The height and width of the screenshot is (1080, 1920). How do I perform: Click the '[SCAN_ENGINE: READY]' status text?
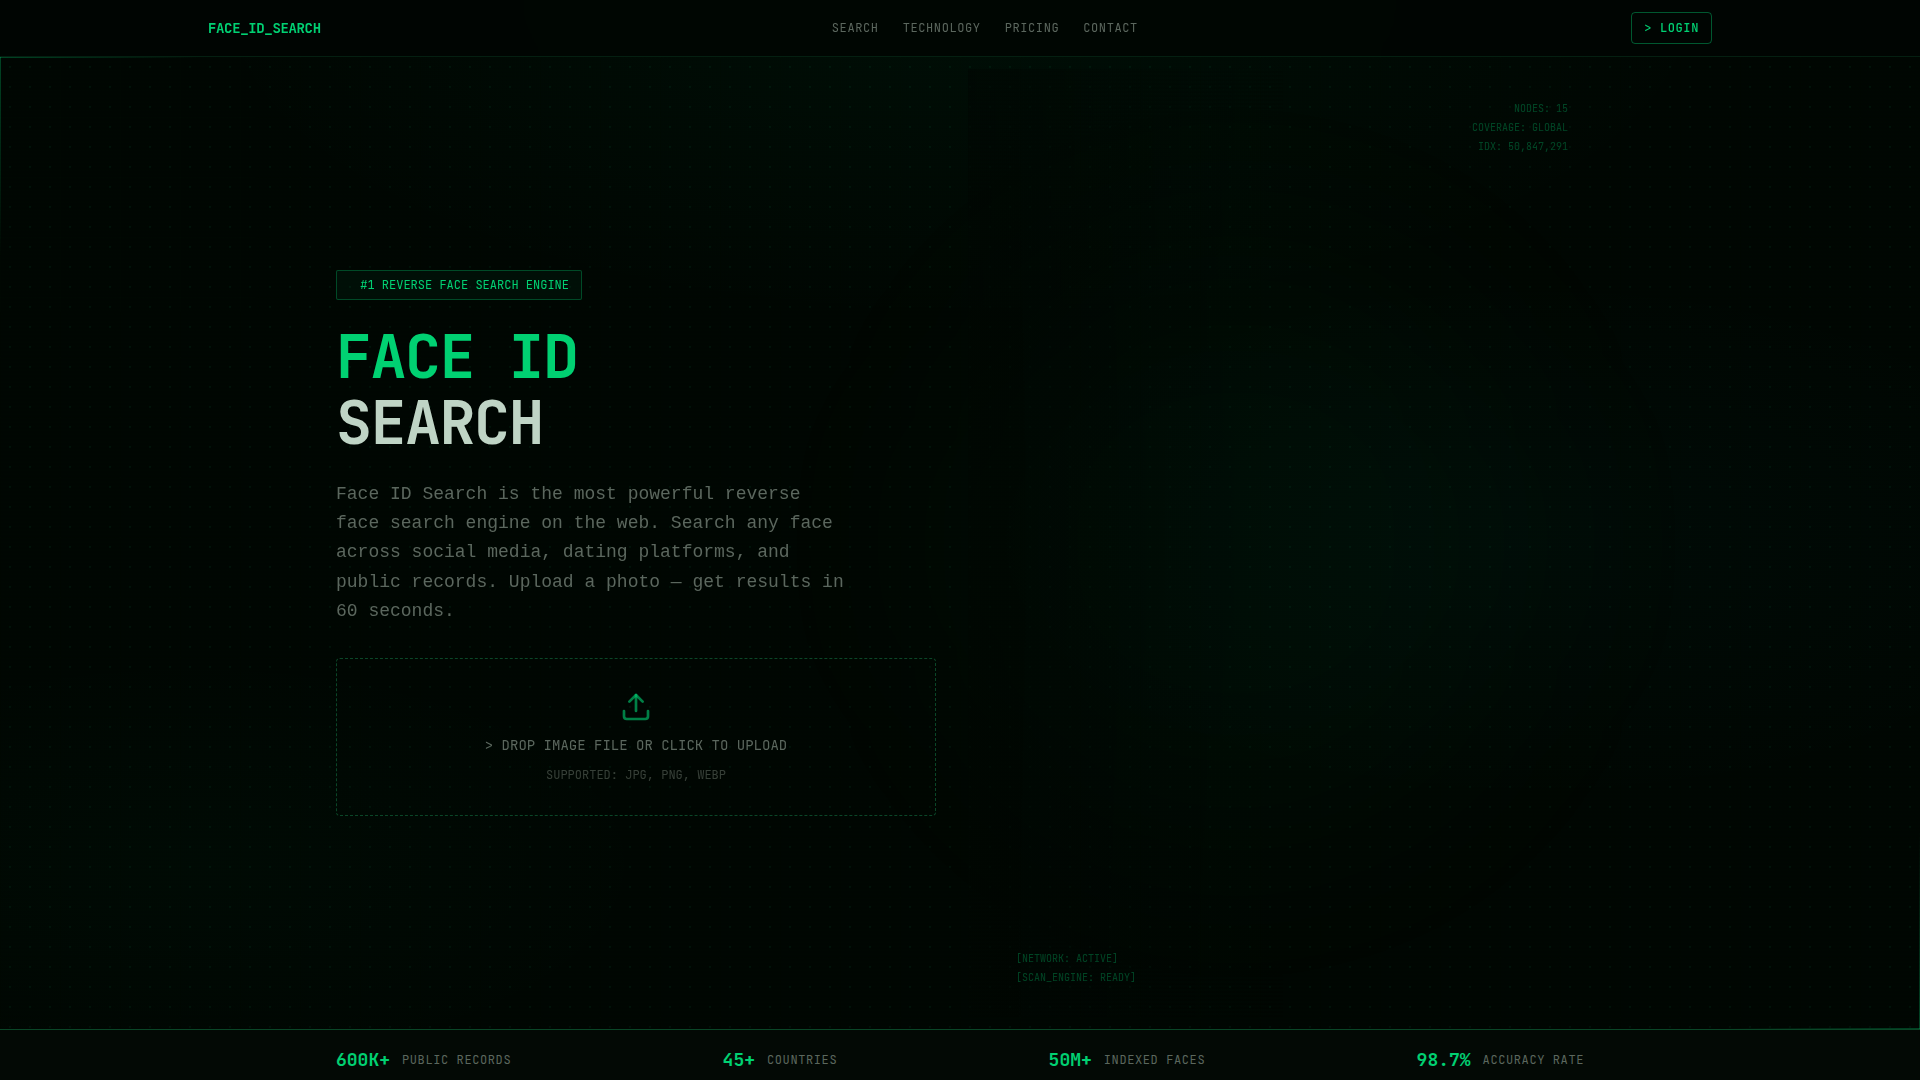(1075, 978)
